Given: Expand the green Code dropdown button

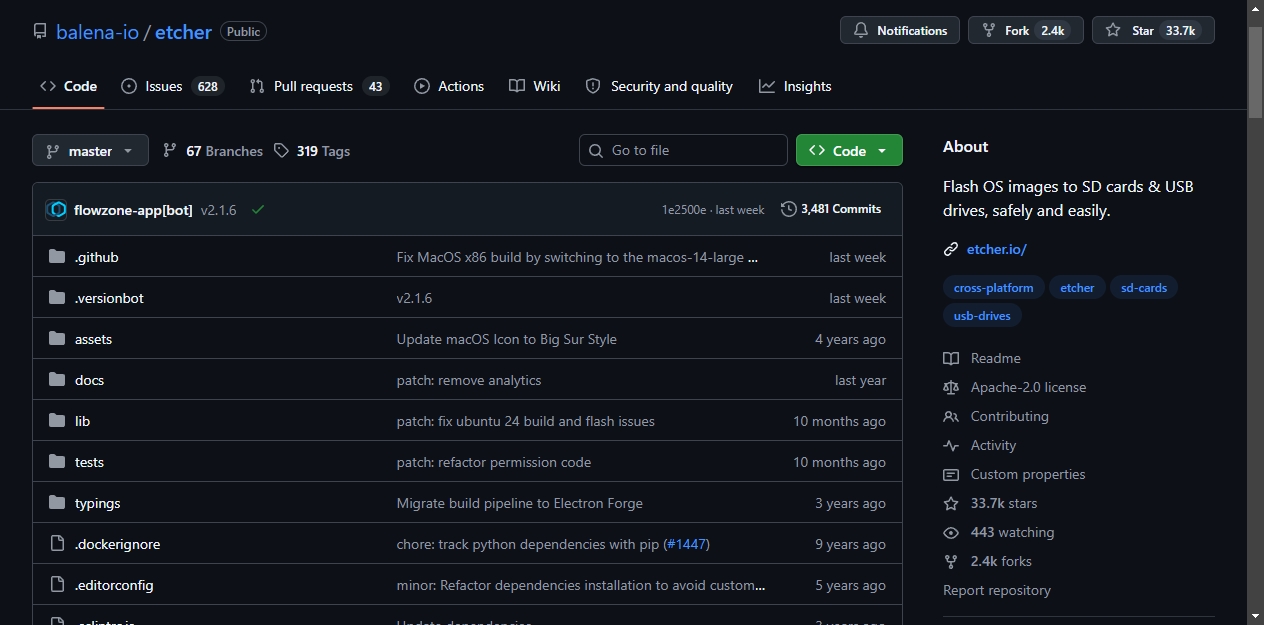Looking at the screenshot, I should pos(849,150).
